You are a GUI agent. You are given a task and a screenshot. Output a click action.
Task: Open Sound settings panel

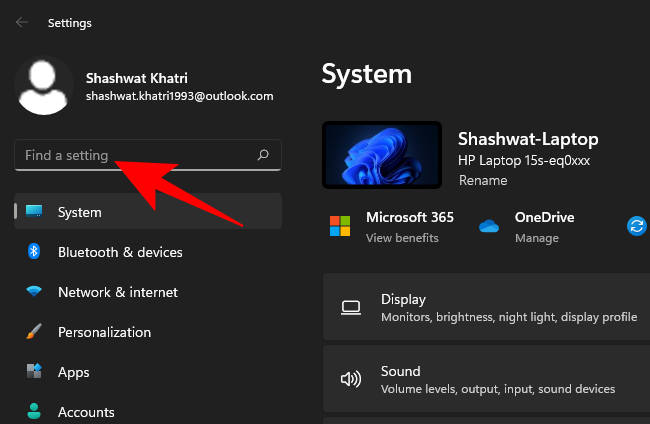(x=486, y=379)
